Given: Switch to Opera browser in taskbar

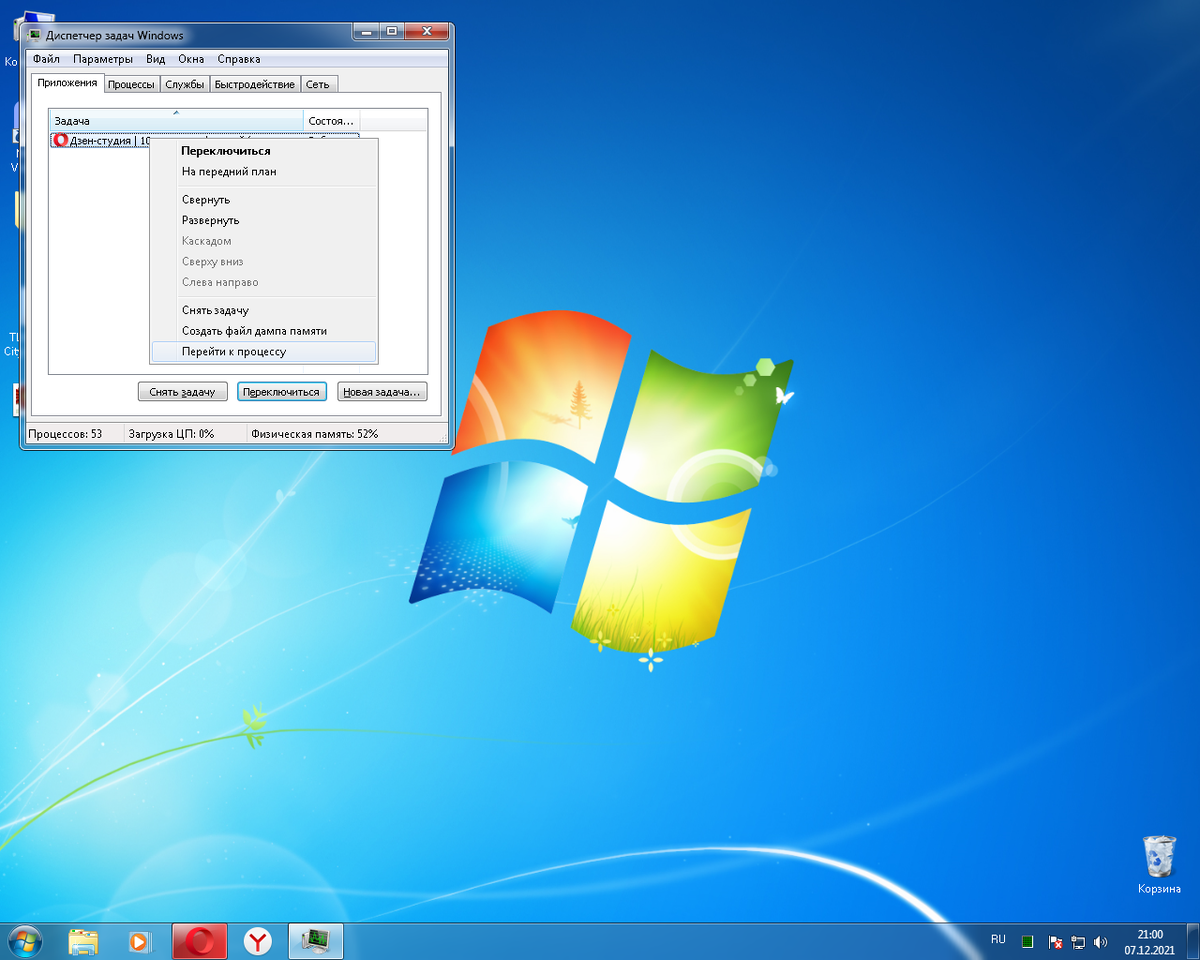Looking at the screenshot, I should click(x=200, y=941).
